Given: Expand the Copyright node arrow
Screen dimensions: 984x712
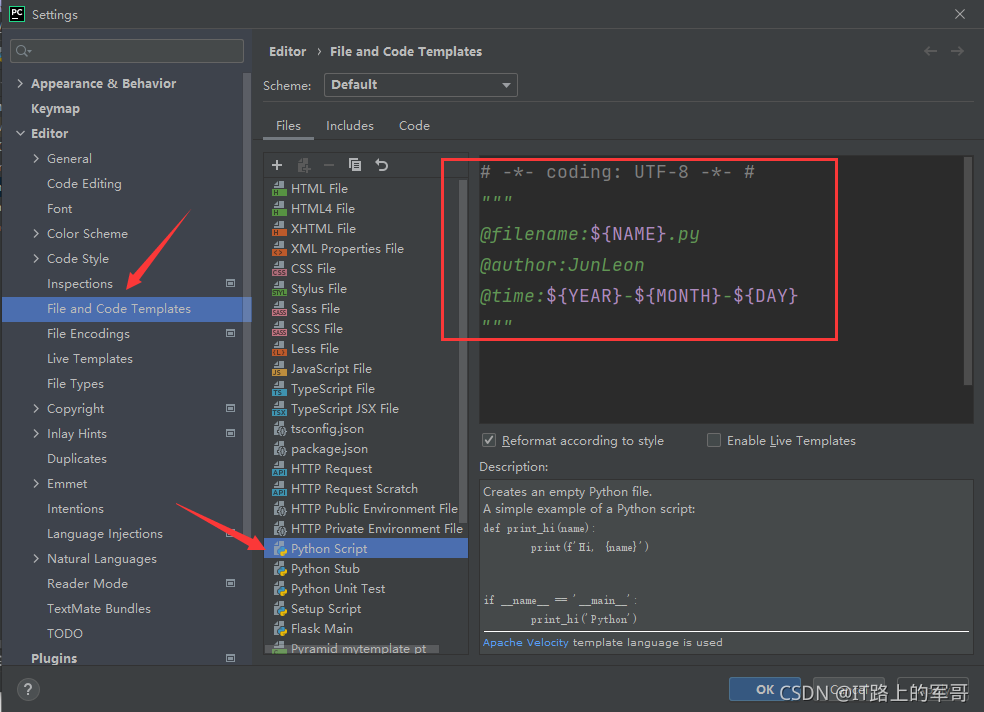Looking at the screenshot, I should point(36,408).
